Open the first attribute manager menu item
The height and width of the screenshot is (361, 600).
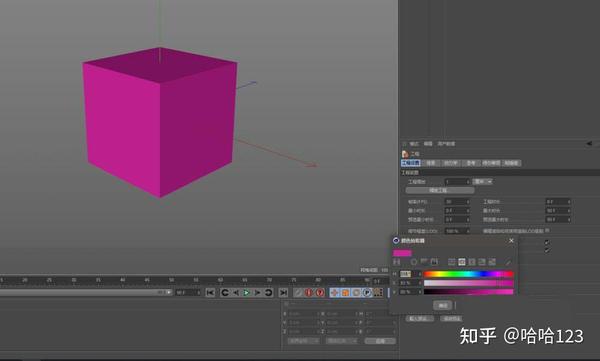[x=414, y=144]
